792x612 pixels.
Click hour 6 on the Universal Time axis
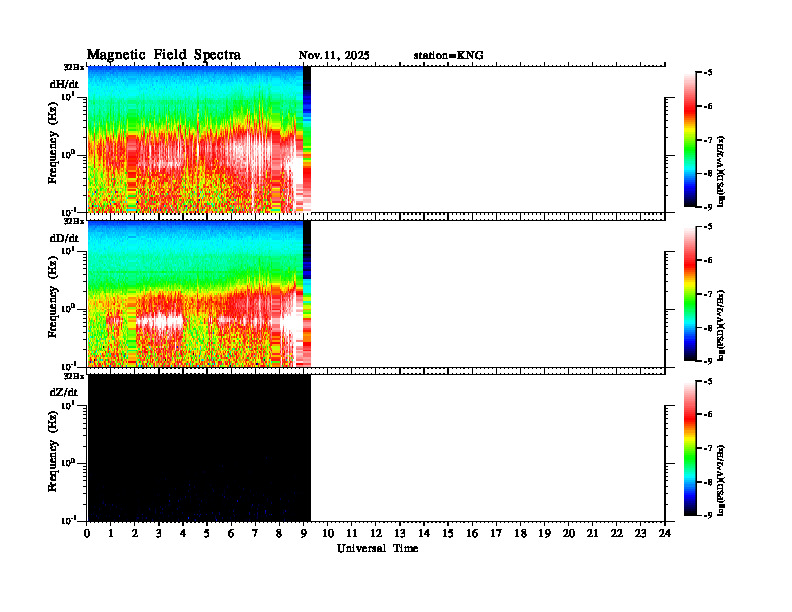pos(231,533)
